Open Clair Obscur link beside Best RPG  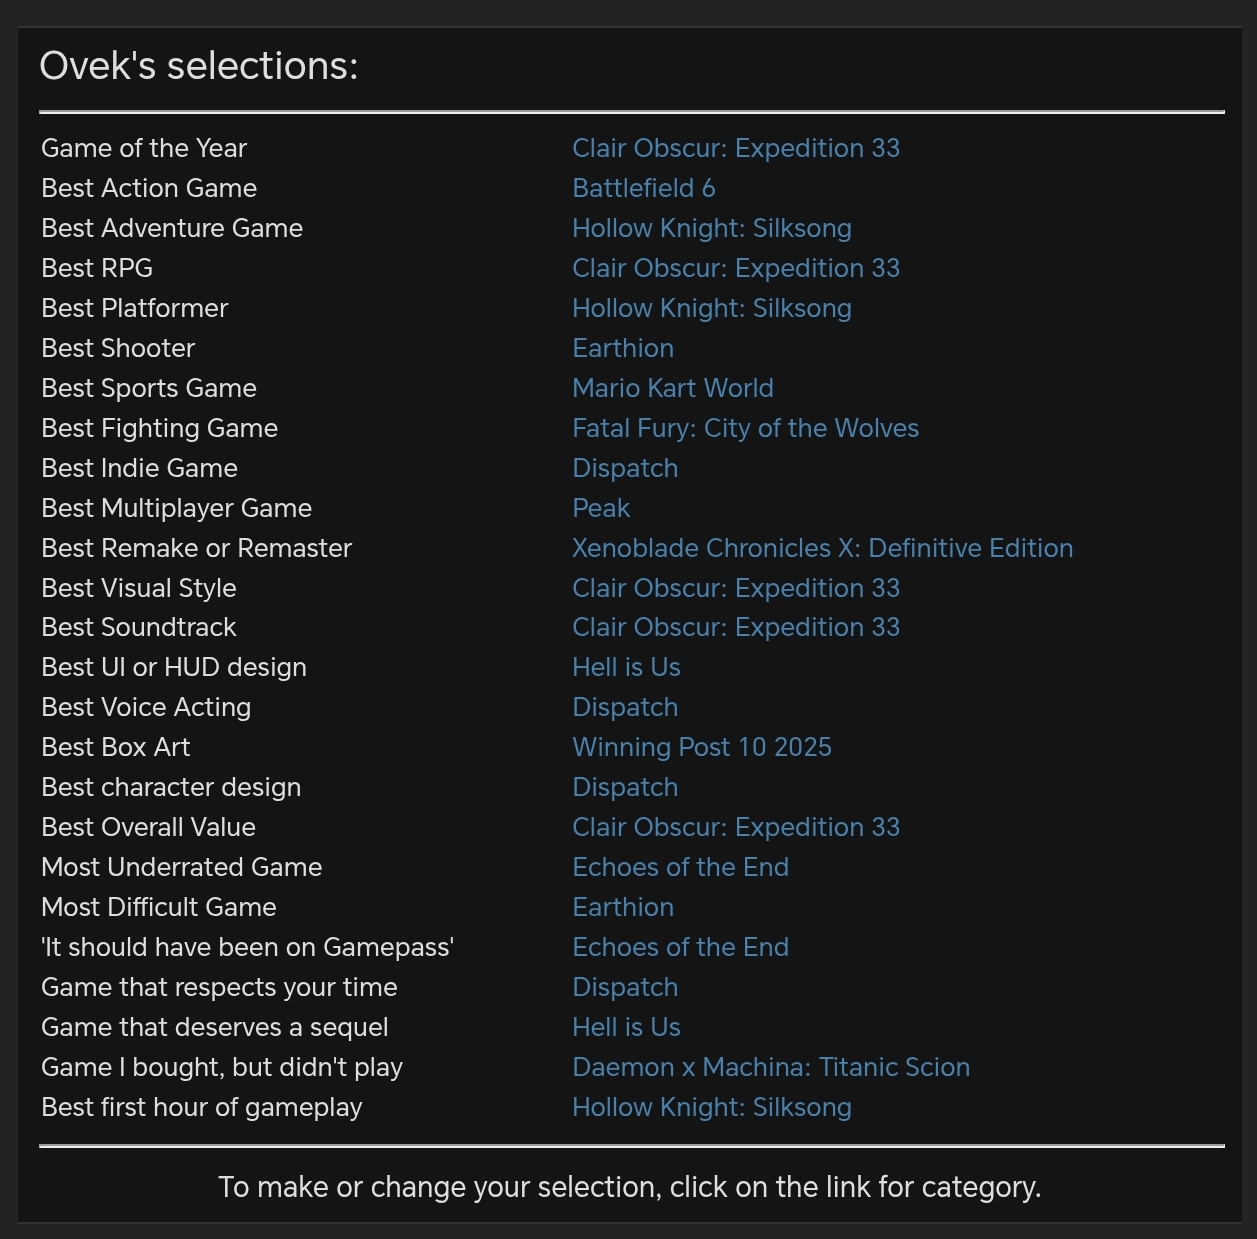[735, 268]
